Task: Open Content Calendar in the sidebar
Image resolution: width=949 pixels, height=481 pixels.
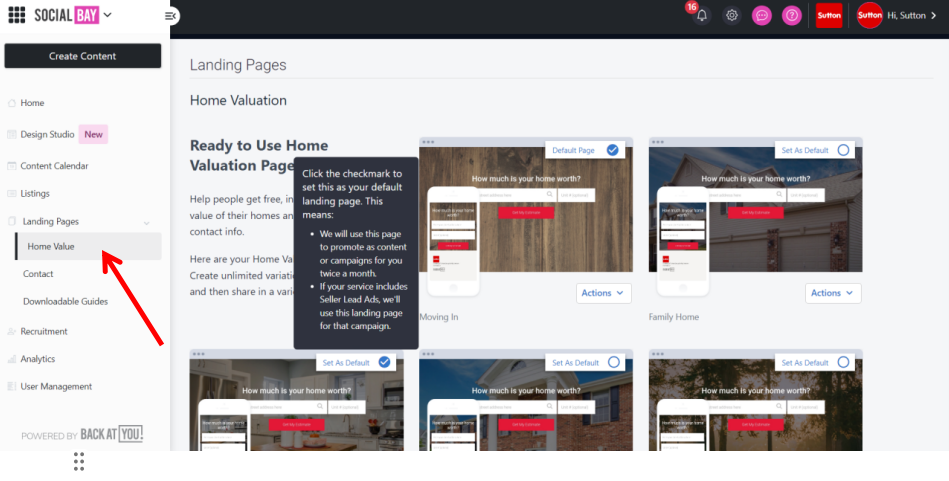Action: [54, 166]
